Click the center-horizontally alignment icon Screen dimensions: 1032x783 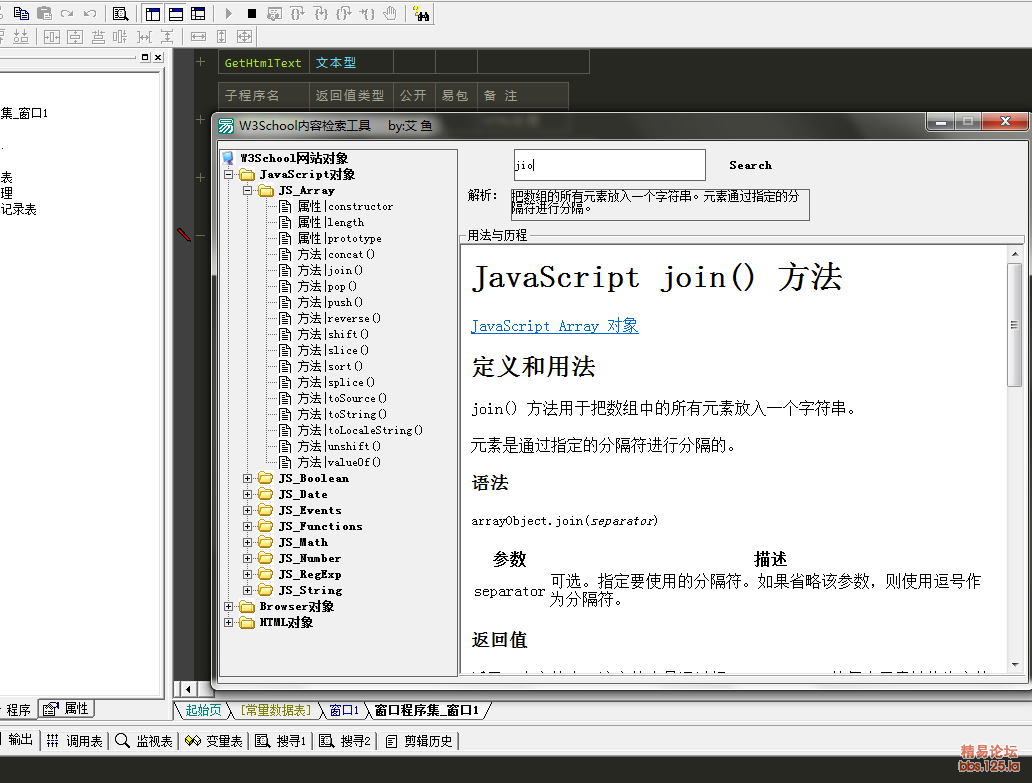tap(51, 37)
